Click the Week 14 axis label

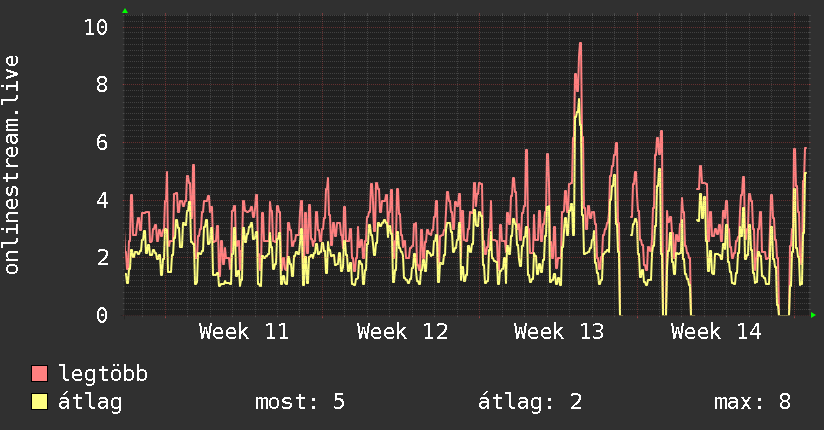[x=716, y=332]
